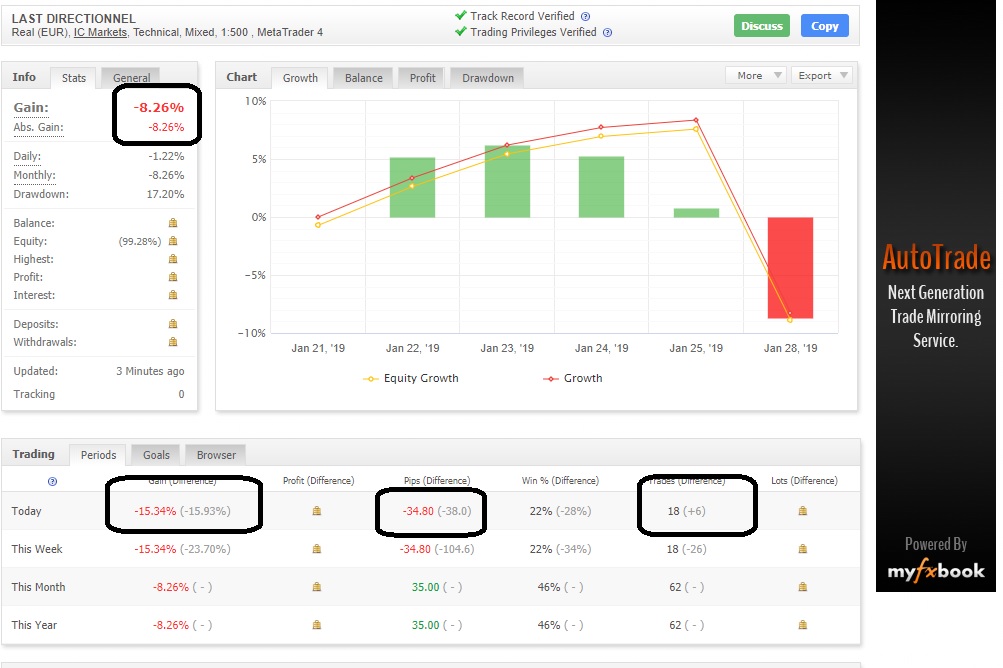Click the myfxbook logo in the banner
The image size is (1003, 668).
click(936, 570)
